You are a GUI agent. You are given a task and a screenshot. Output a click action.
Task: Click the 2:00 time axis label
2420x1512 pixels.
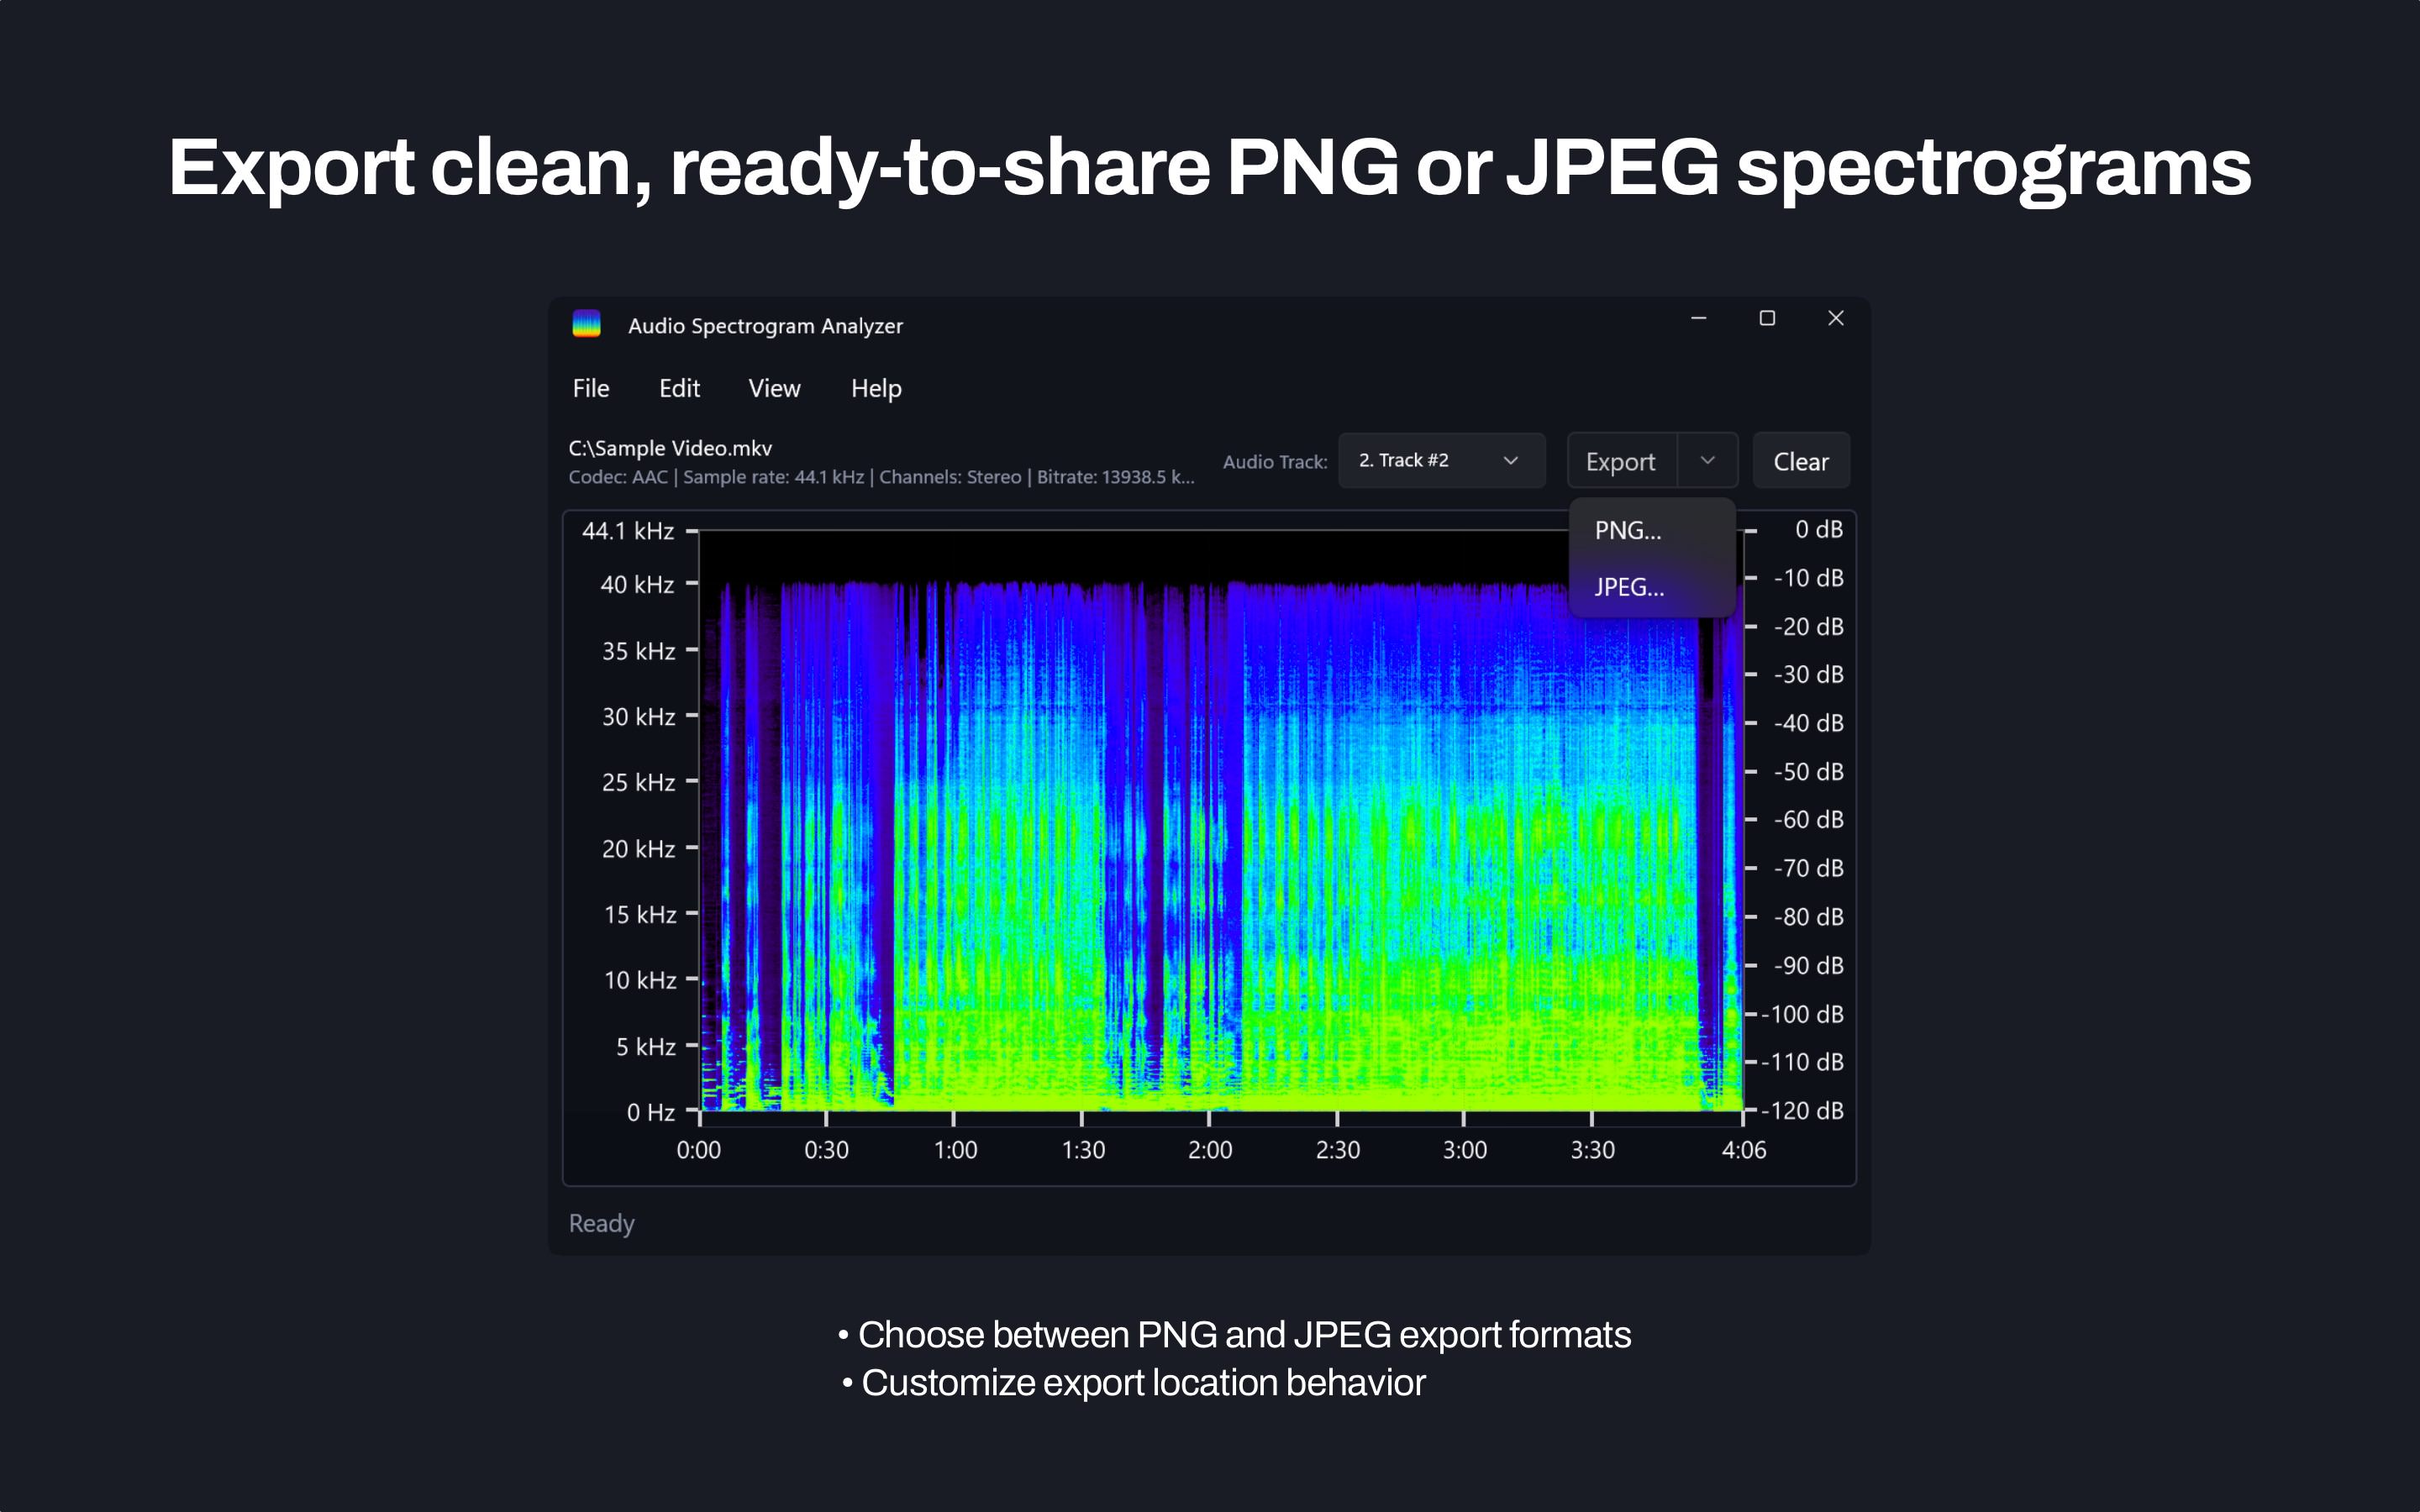1209,1150
